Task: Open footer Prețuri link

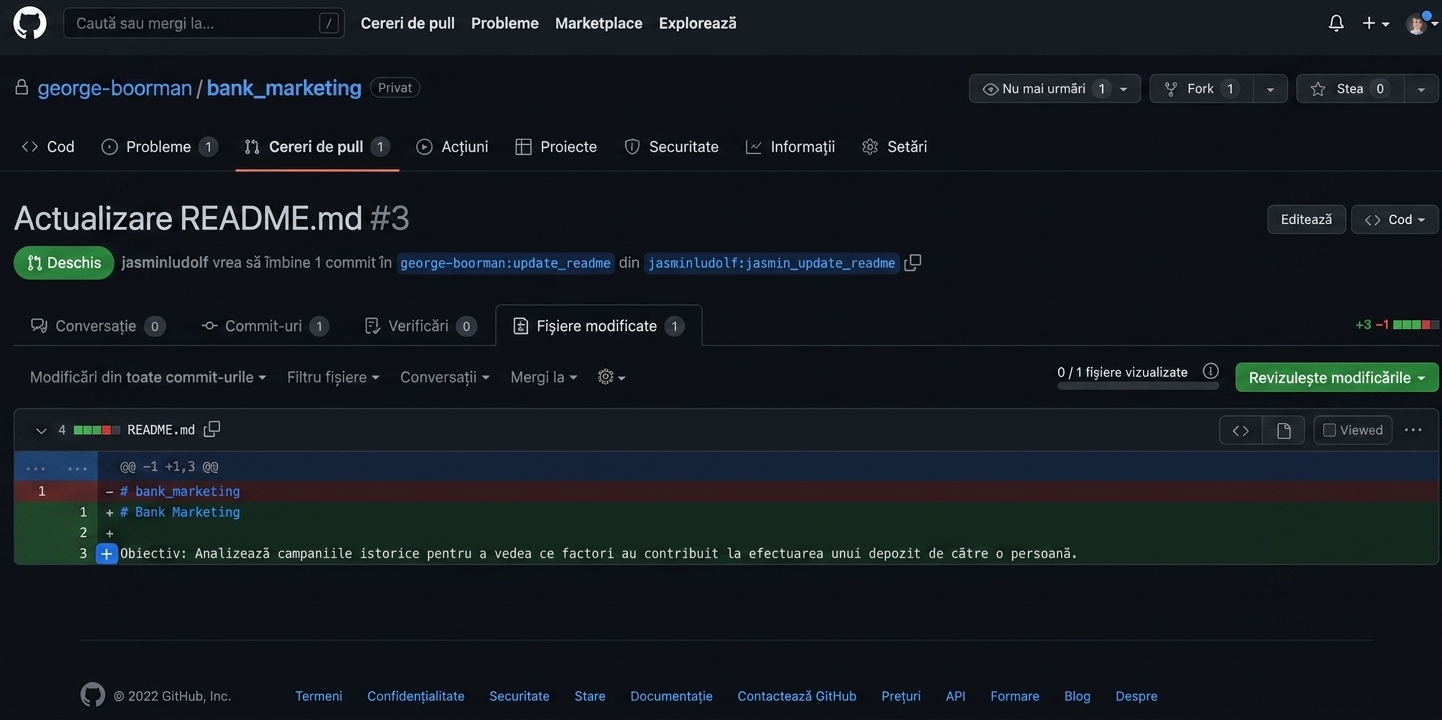Action: (x=901, y=696)
